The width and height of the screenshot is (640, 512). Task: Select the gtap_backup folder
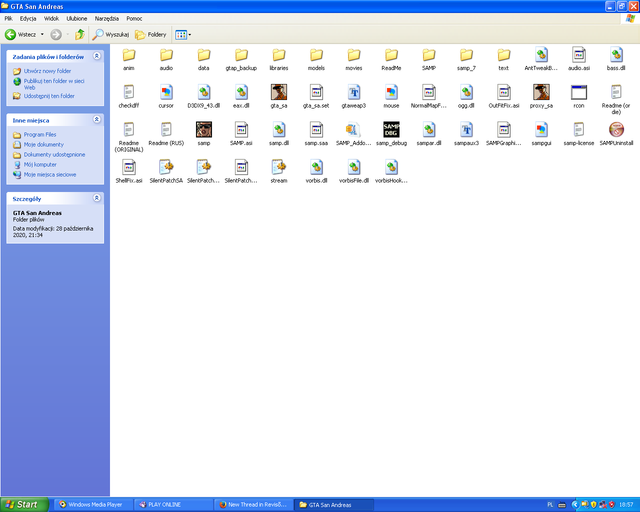pos(241,59)
